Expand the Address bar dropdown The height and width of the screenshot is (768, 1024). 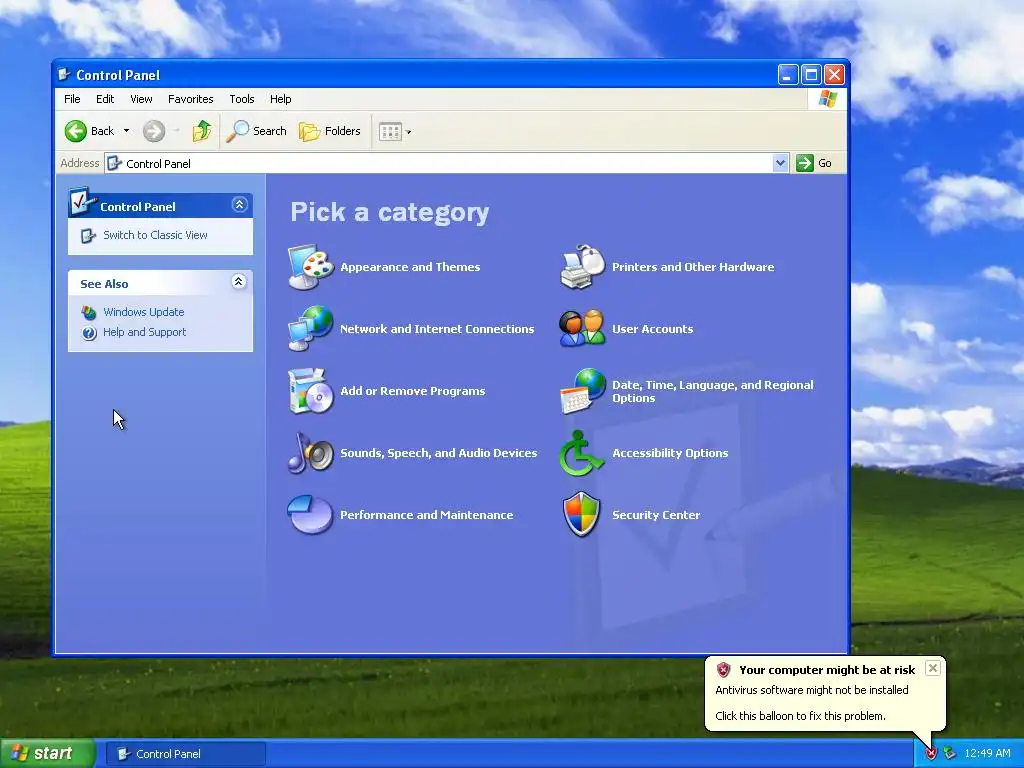[x=780, y=163]
